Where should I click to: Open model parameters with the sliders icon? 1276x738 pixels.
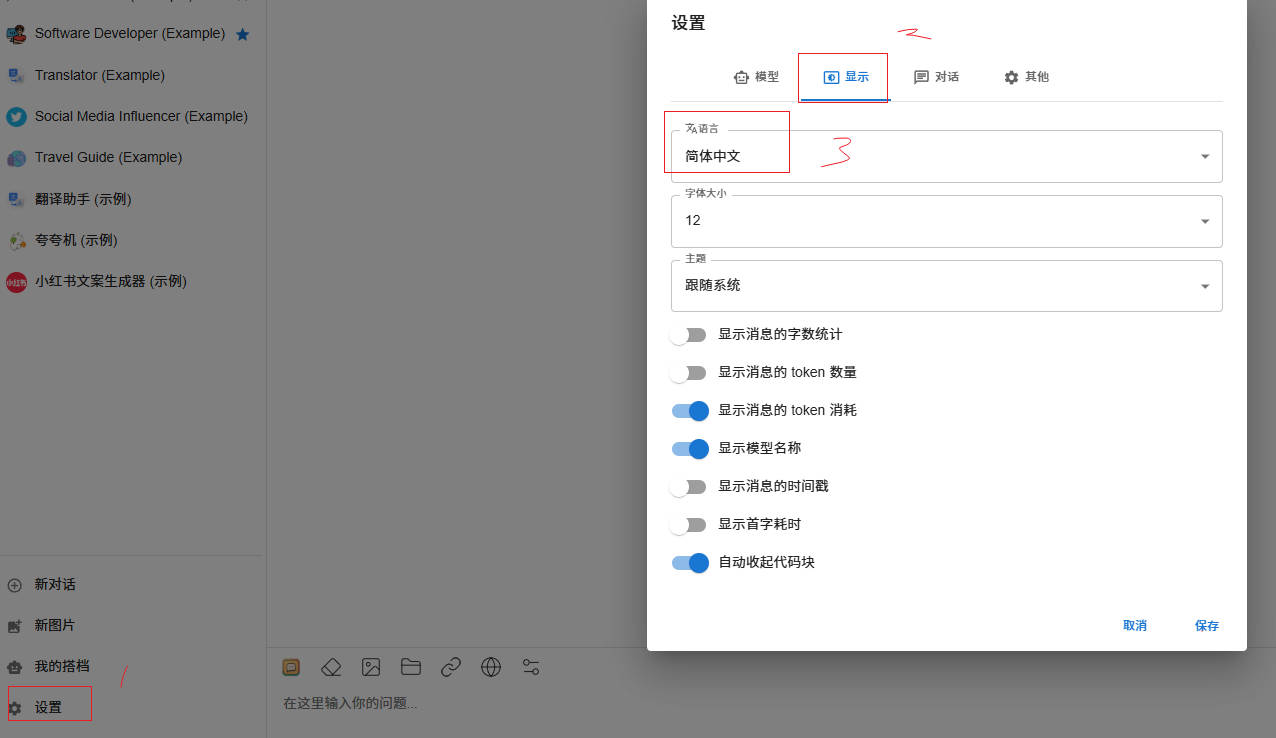pos(531,667)
